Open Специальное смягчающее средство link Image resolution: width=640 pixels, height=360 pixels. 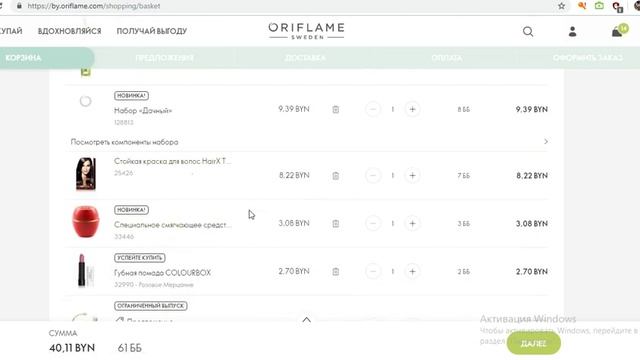tap(173, 225)
